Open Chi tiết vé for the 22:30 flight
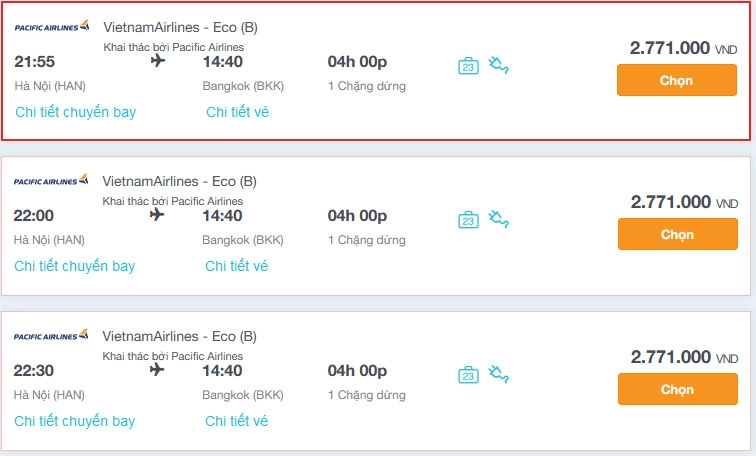Image resolution: width=756 pixels, height=456 pixels. point(236,421)
